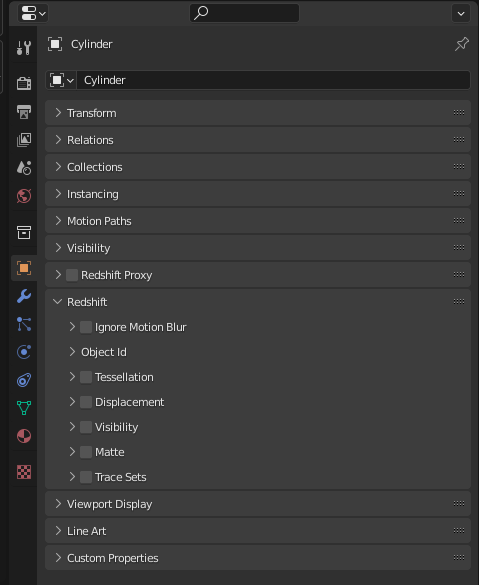The height and width of the screenshot is (585, 479).
Task: Enable the Matte checkbox
Action: click(x=86, y=452)
